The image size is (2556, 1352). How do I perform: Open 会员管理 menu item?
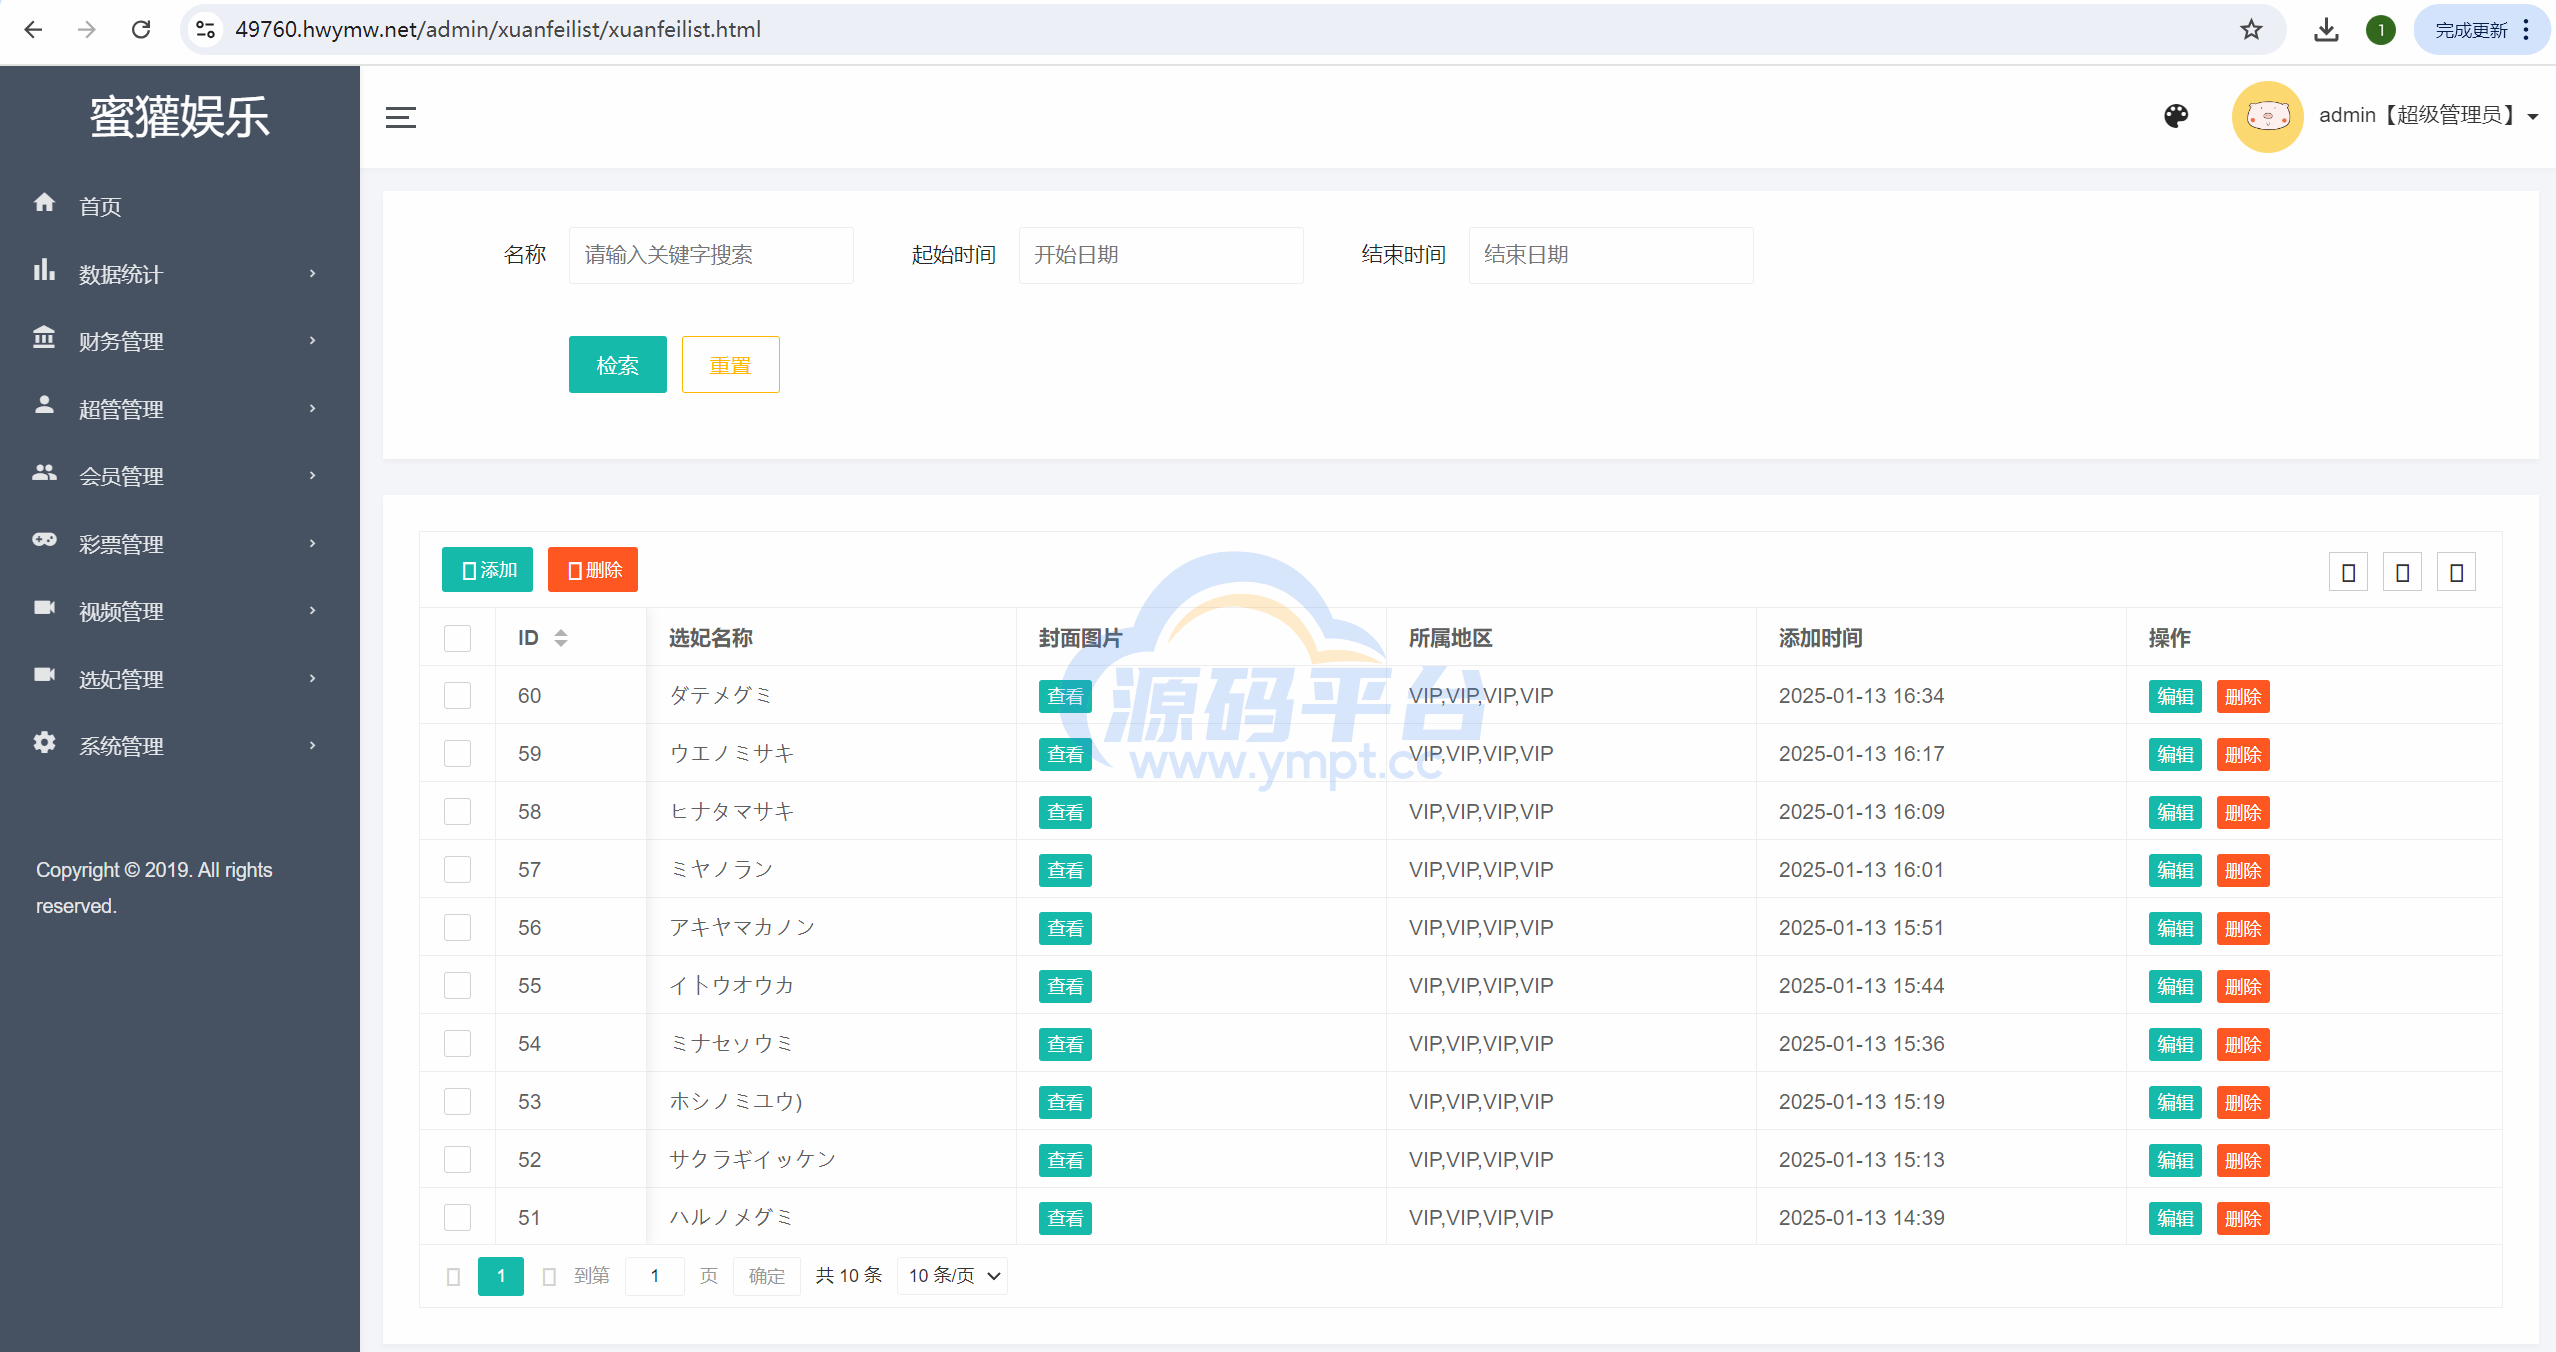[x=121, y=476]
